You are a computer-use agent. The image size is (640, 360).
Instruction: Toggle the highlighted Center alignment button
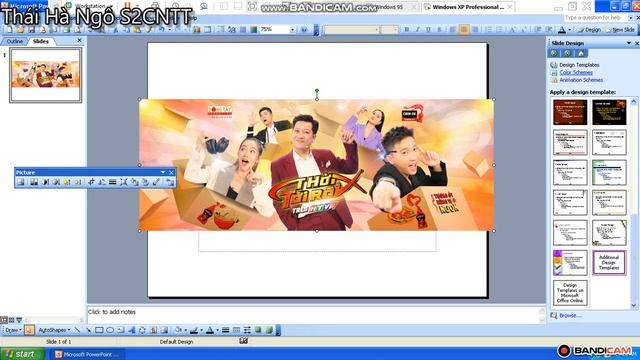[x=464, y=29]
